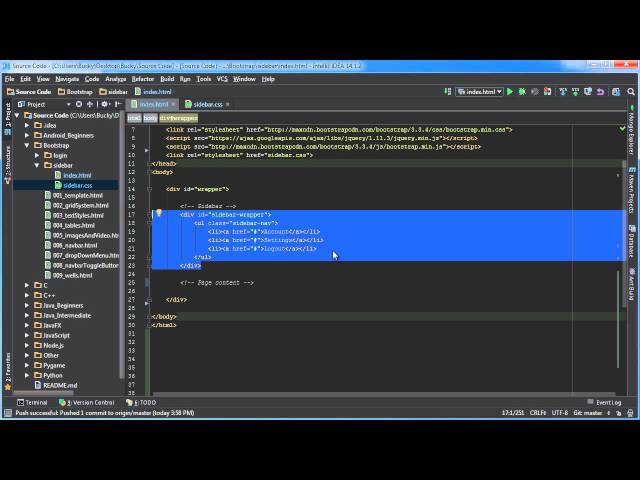Collapse the Bootstrap folder
Image resolution: width=640 pixels, height=480 pixels.
point(27,145)
